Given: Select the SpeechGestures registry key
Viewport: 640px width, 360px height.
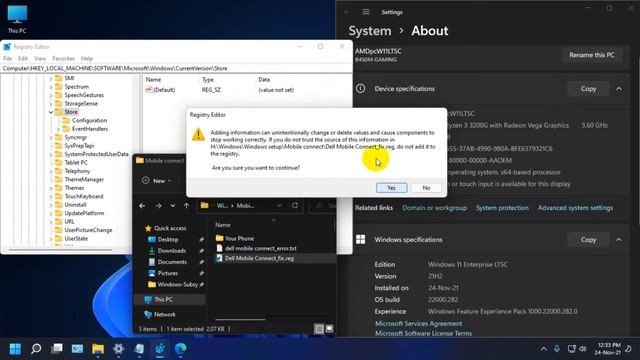Looking at the screenshot, I should point(84,95).
